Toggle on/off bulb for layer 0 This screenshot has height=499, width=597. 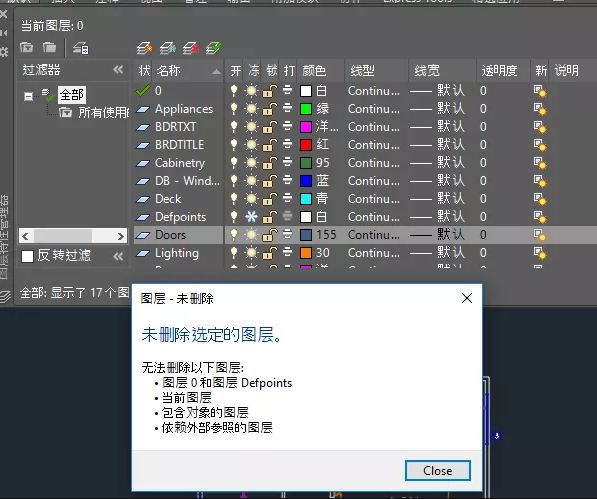234,91
